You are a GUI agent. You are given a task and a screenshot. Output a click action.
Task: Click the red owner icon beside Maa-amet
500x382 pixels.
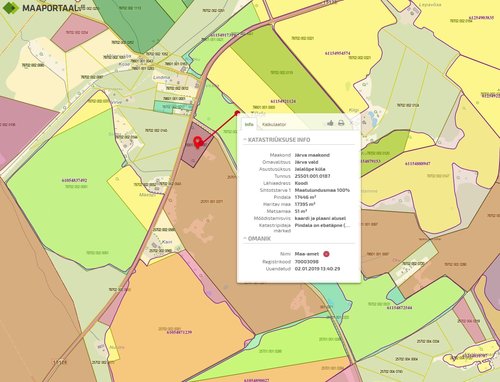(326, 254)
